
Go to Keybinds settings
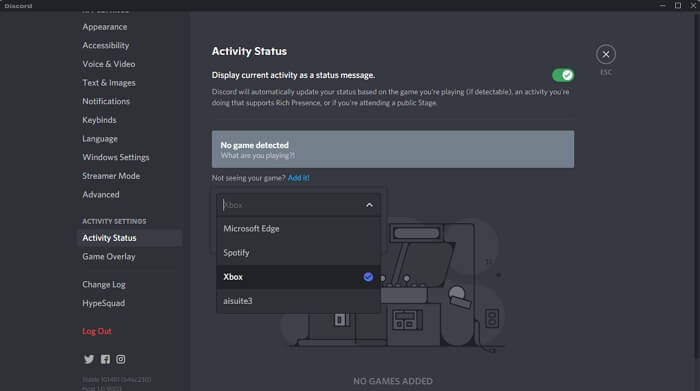pyautogui.click(x=99, y=120)
